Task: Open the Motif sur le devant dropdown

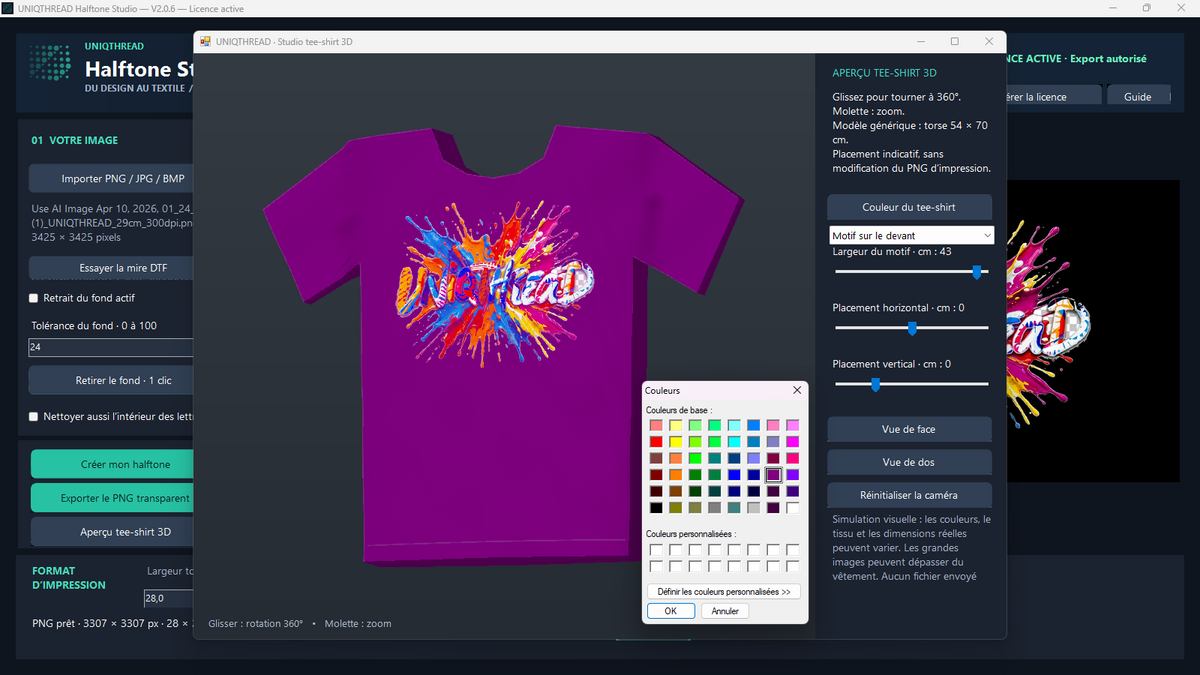Action: [x=912, y=235]
